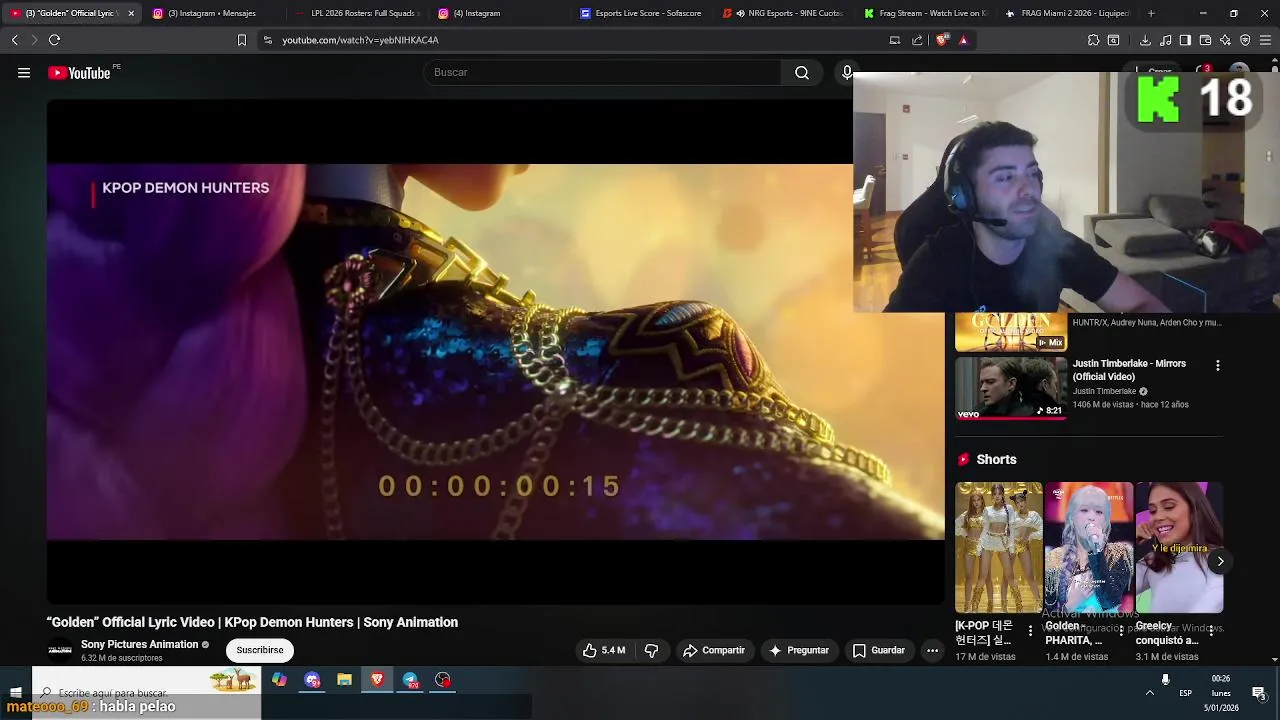1280x720 pixels.
Task: Open Brave Rewards triangle icon
Action: coord(963,40)
